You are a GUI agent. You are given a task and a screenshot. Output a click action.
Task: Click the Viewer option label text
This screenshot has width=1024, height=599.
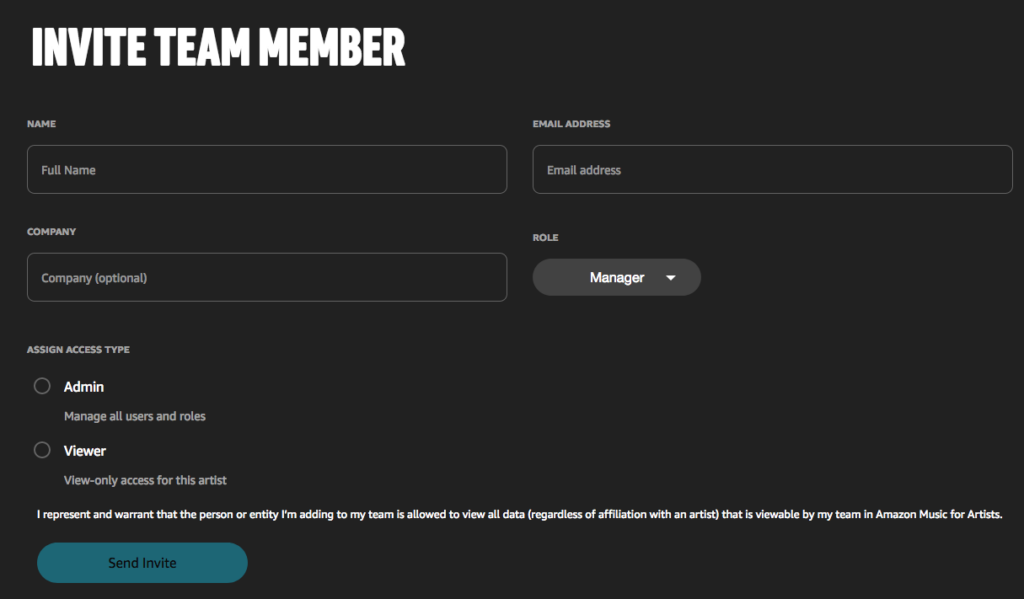(85, 451)
